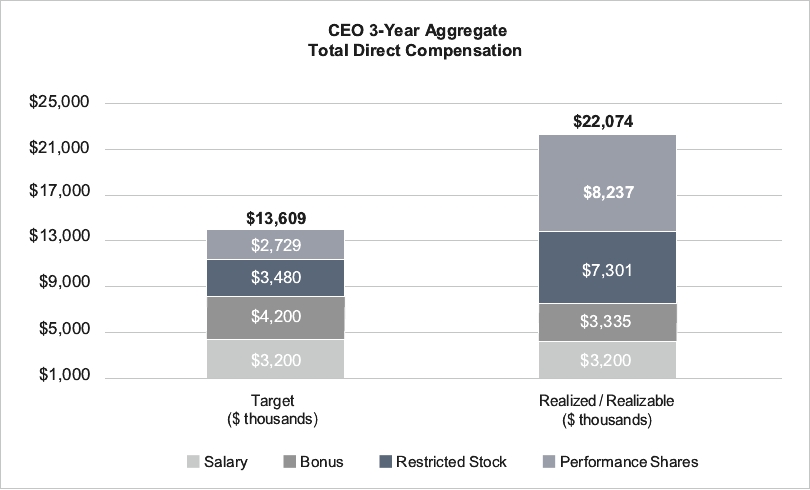Viewport: 810px width, 490px height.
Task: Click the Target $3,200 salary segment
Action: click(x=275, y=359)
